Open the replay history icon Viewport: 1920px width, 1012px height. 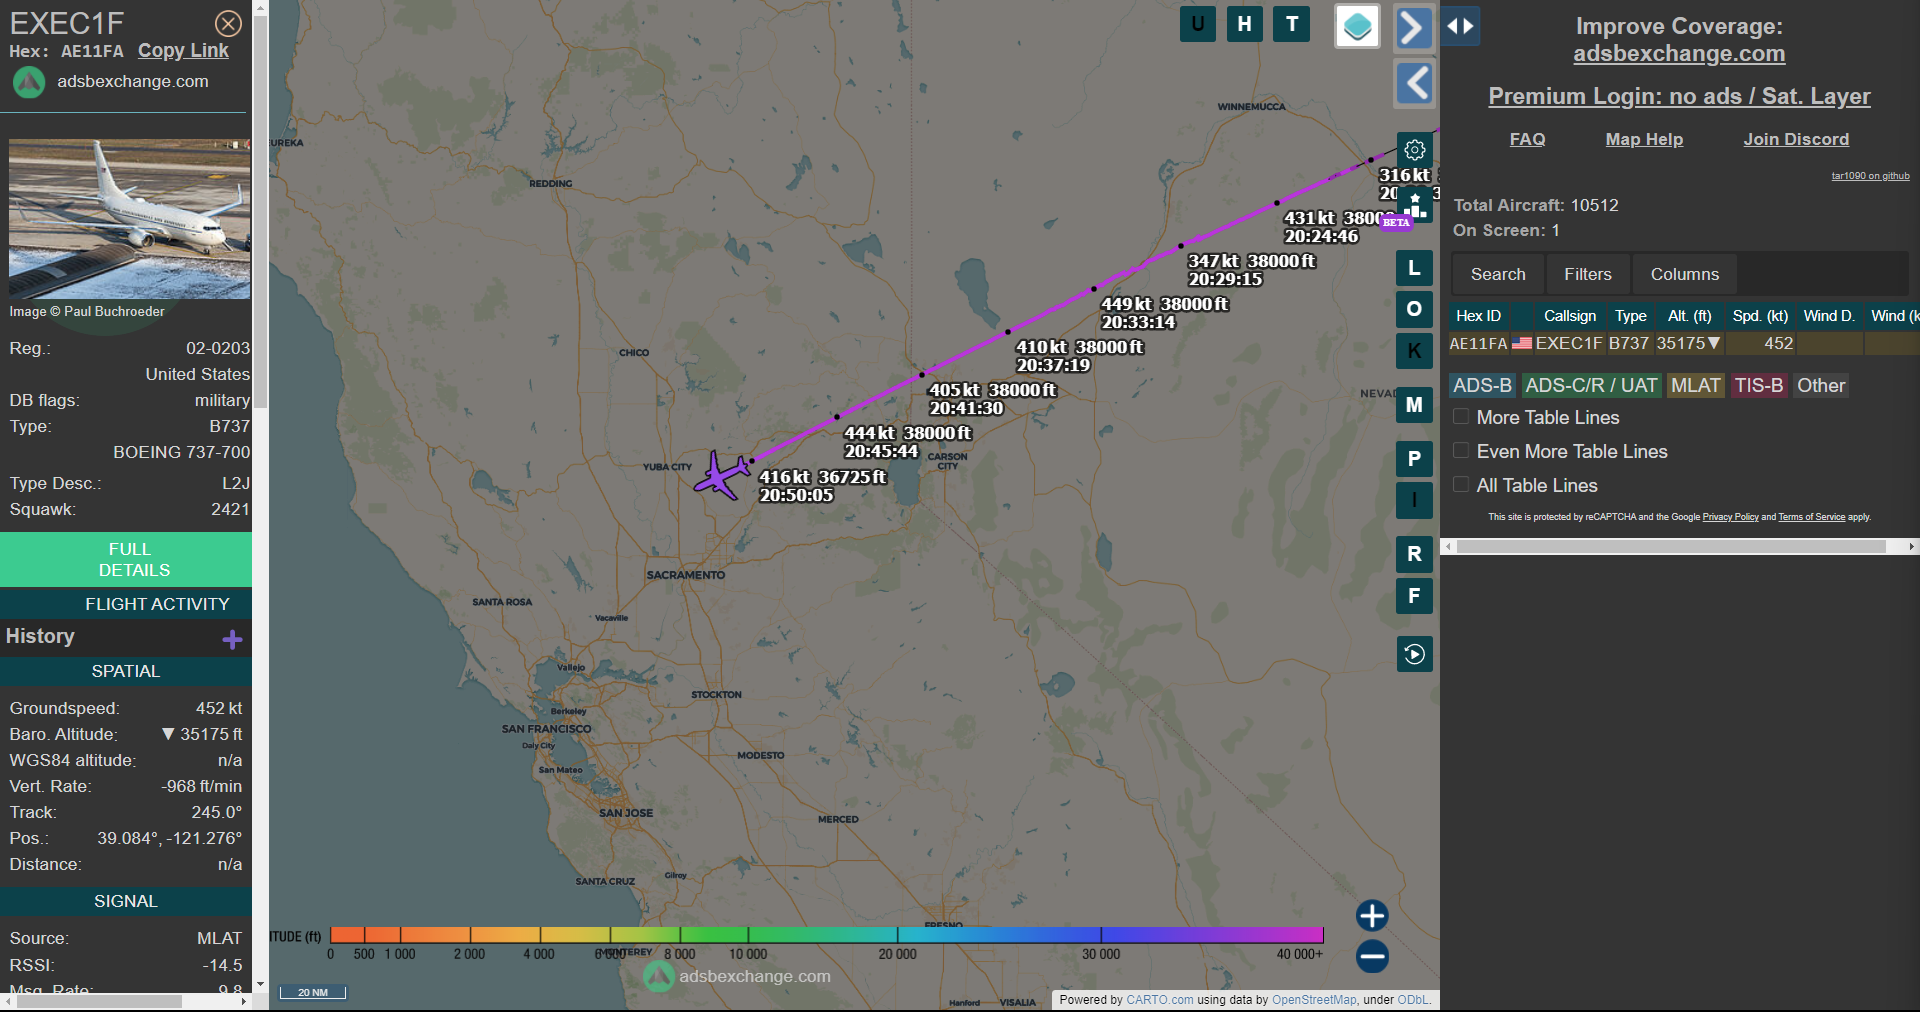[1414, 654]
